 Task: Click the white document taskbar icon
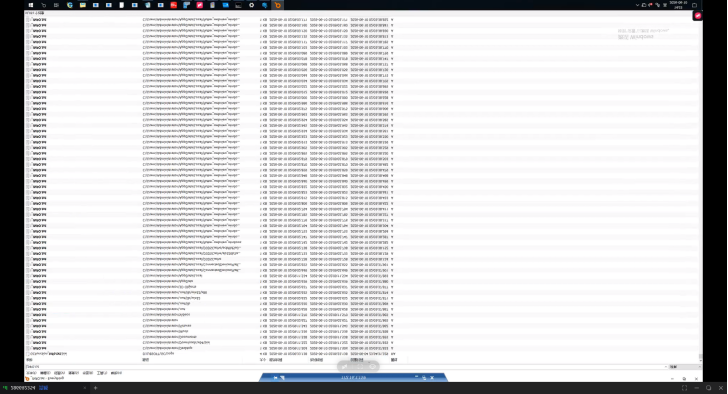(122, 5)
